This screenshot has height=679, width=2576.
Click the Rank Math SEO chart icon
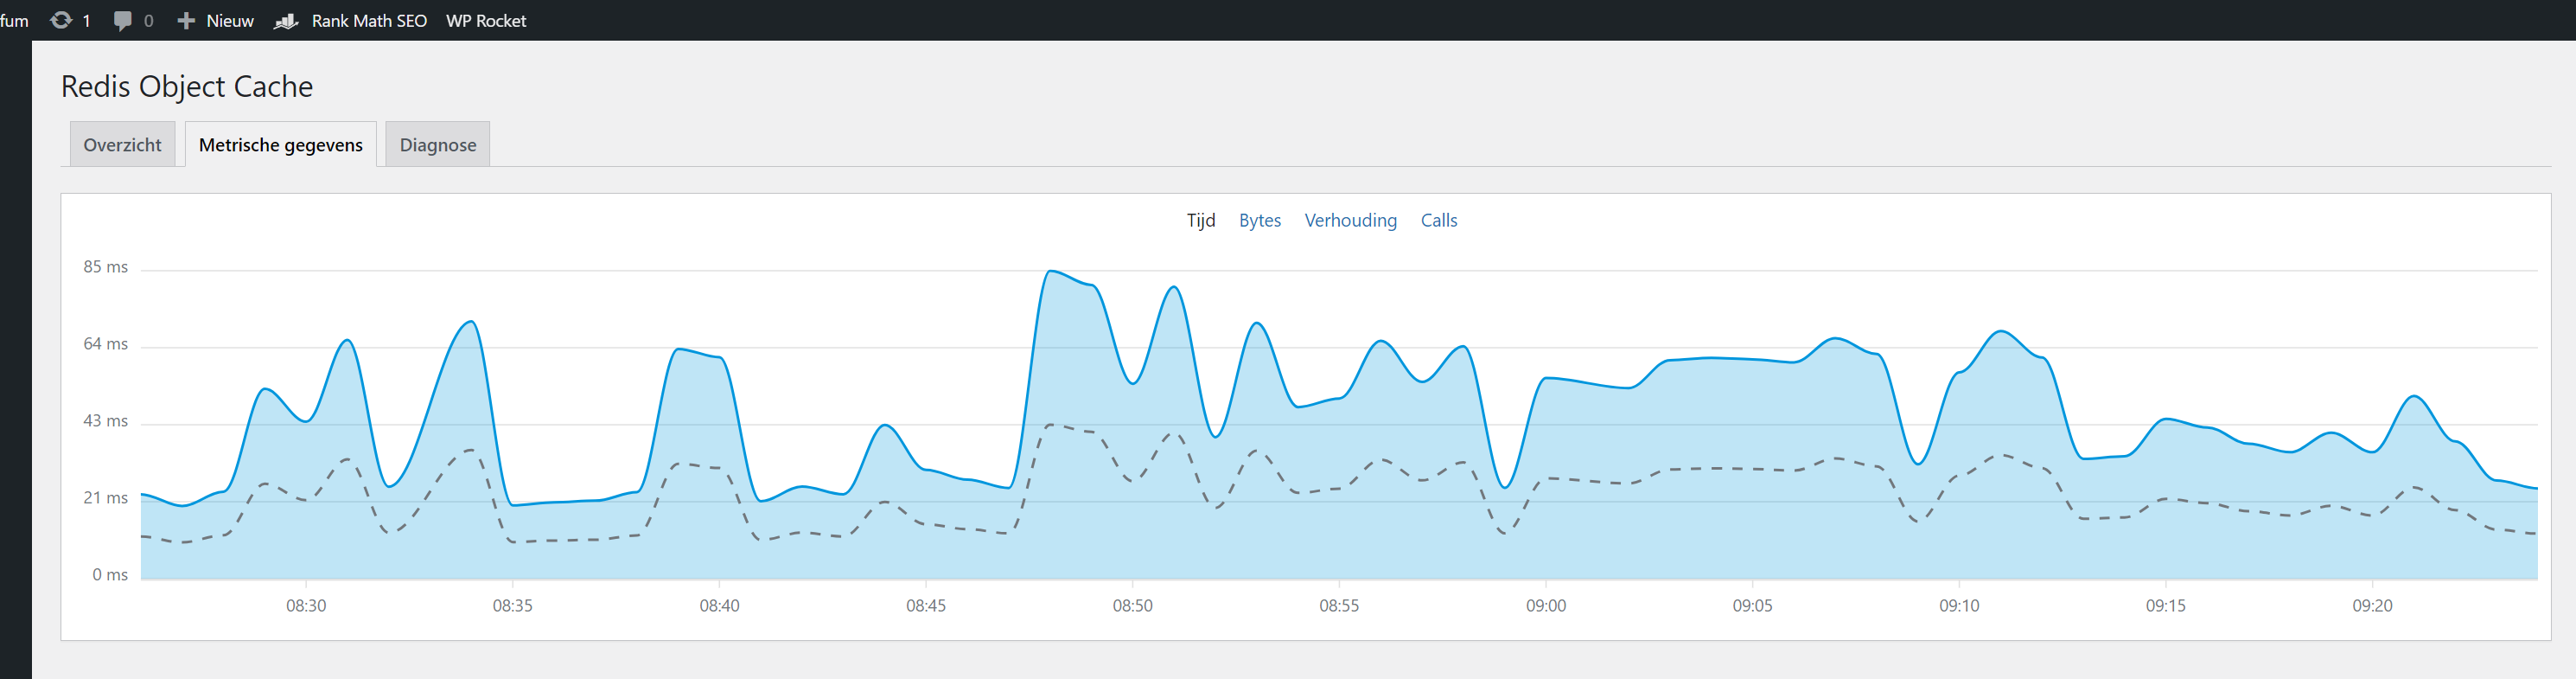[286, 21]
